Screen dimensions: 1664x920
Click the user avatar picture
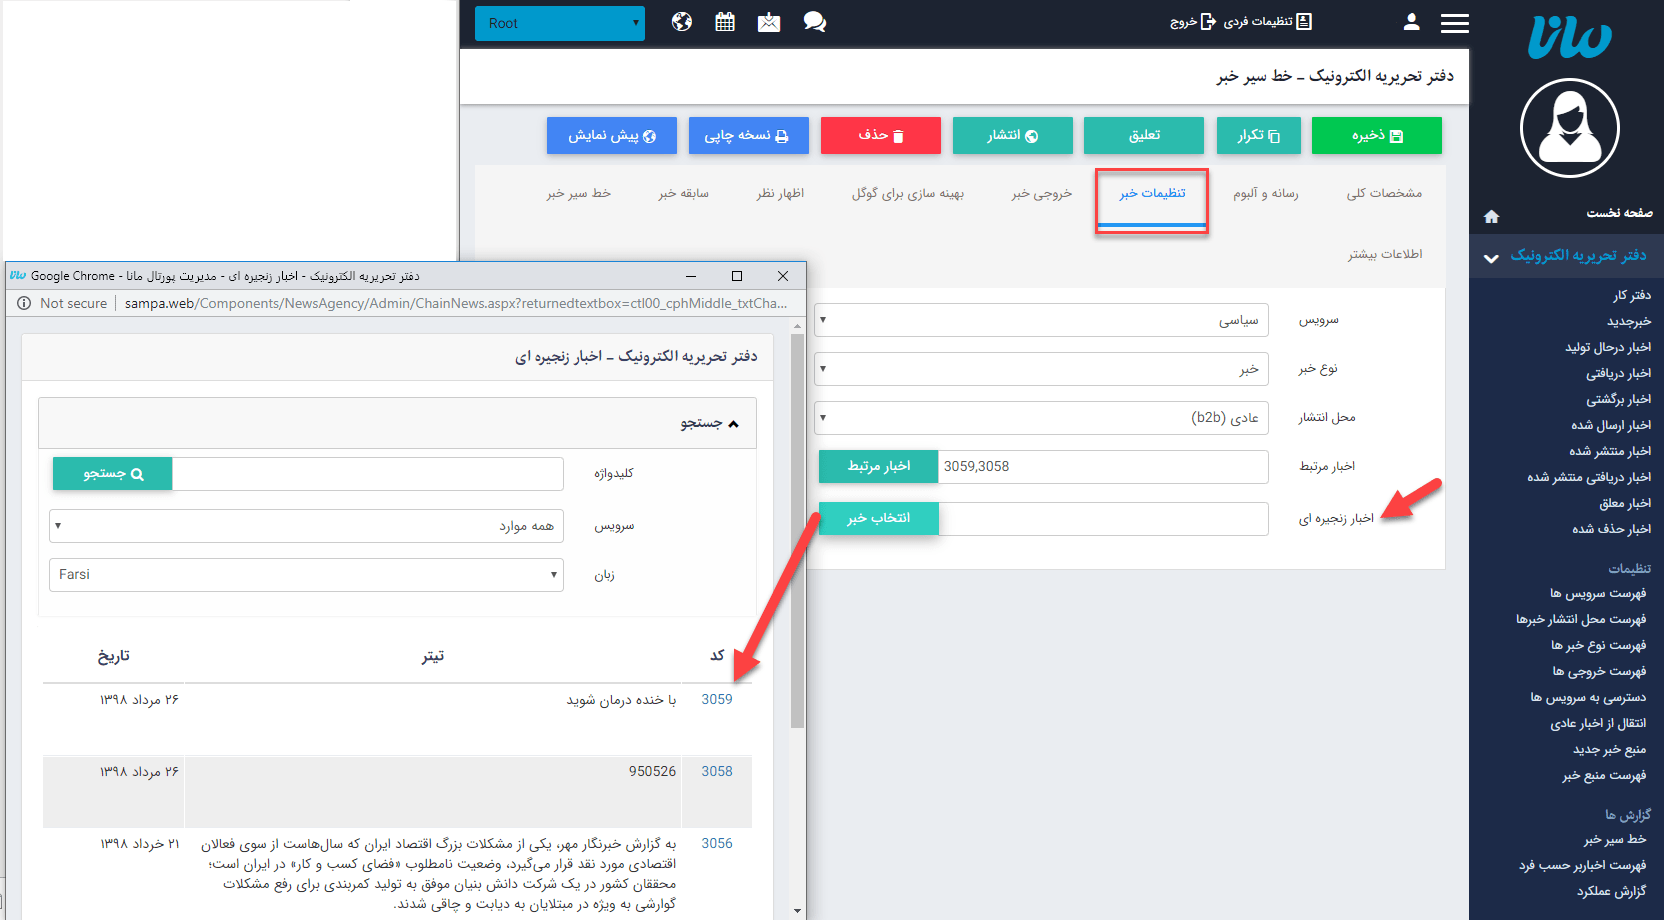[x=1568, y=128]
